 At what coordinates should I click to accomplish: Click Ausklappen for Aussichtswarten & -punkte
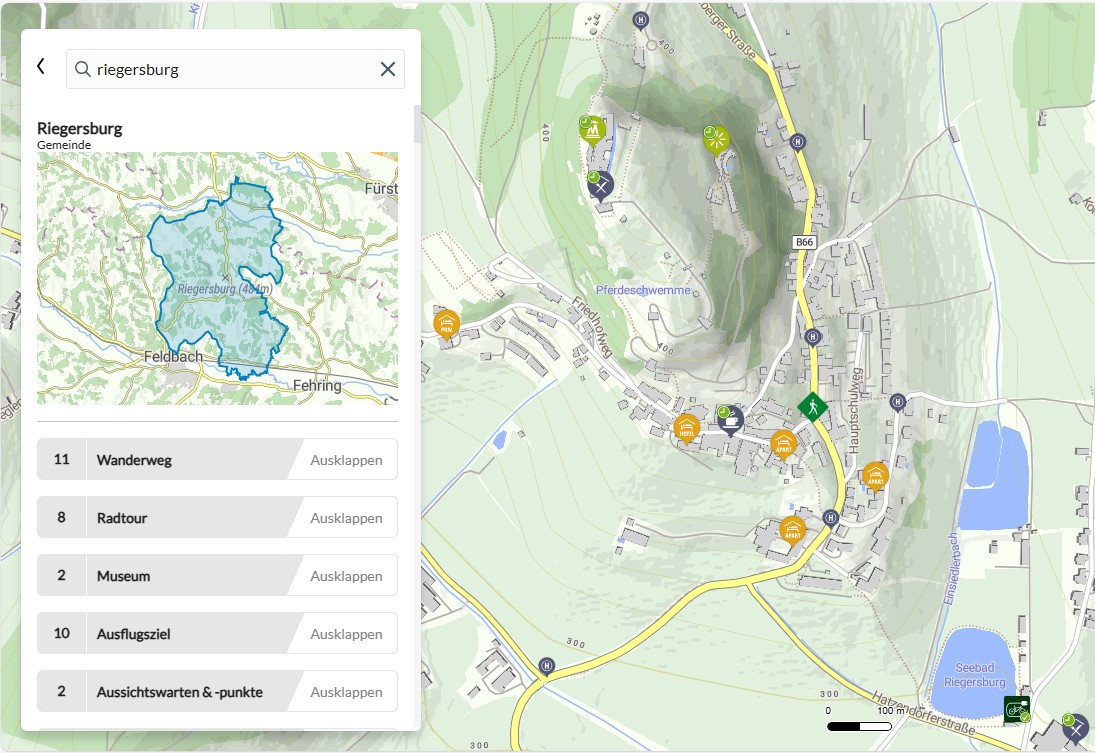coord(346,692)
